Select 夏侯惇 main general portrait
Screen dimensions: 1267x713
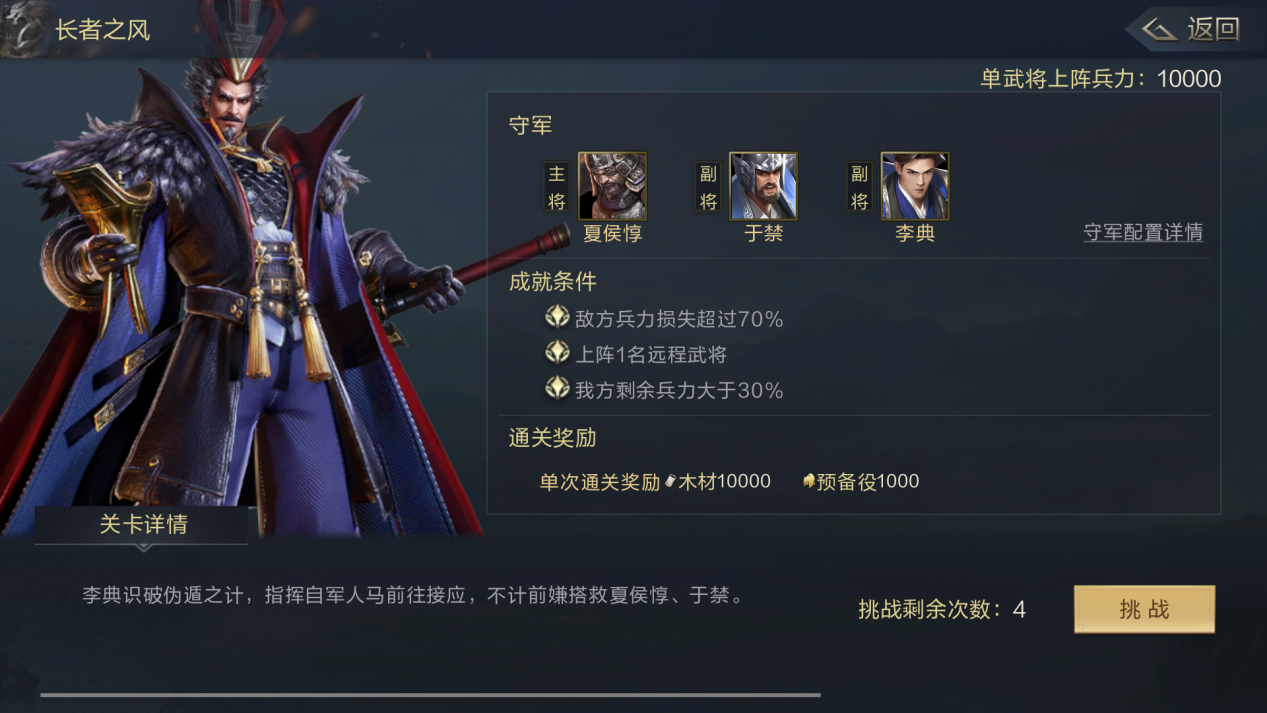(x=612, y=186)
